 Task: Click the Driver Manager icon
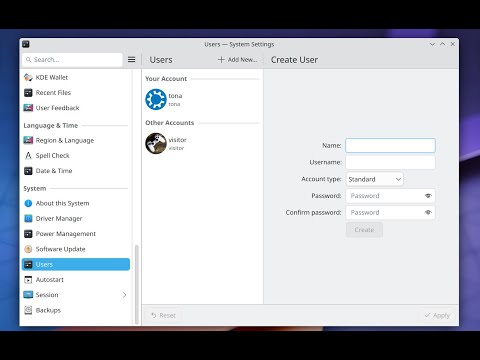(28, 219)
